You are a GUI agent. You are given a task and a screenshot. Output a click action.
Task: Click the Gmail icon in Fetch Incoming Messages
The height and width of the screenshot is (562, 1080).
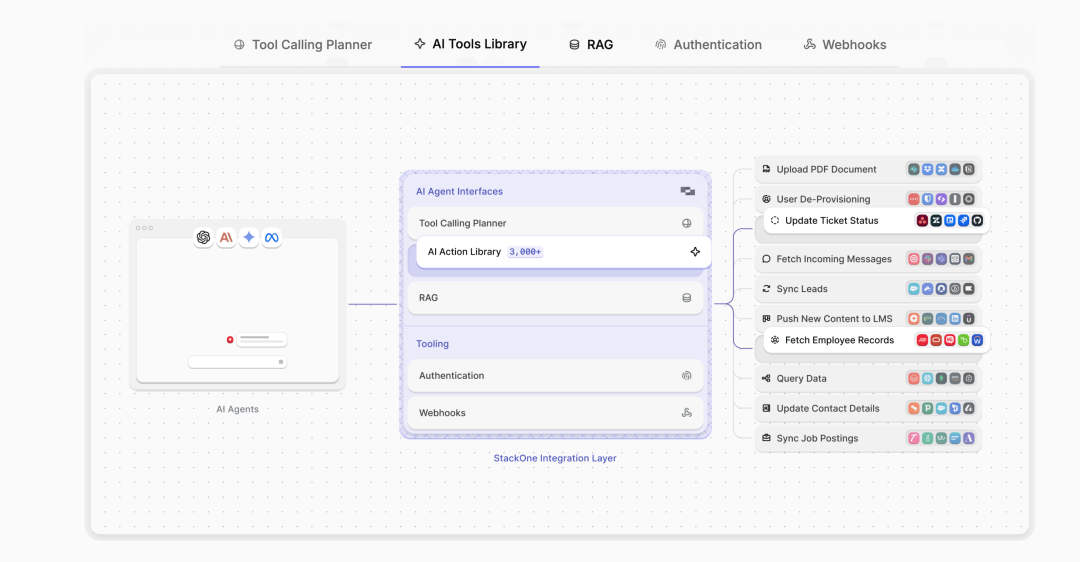(x=968, y=259)
